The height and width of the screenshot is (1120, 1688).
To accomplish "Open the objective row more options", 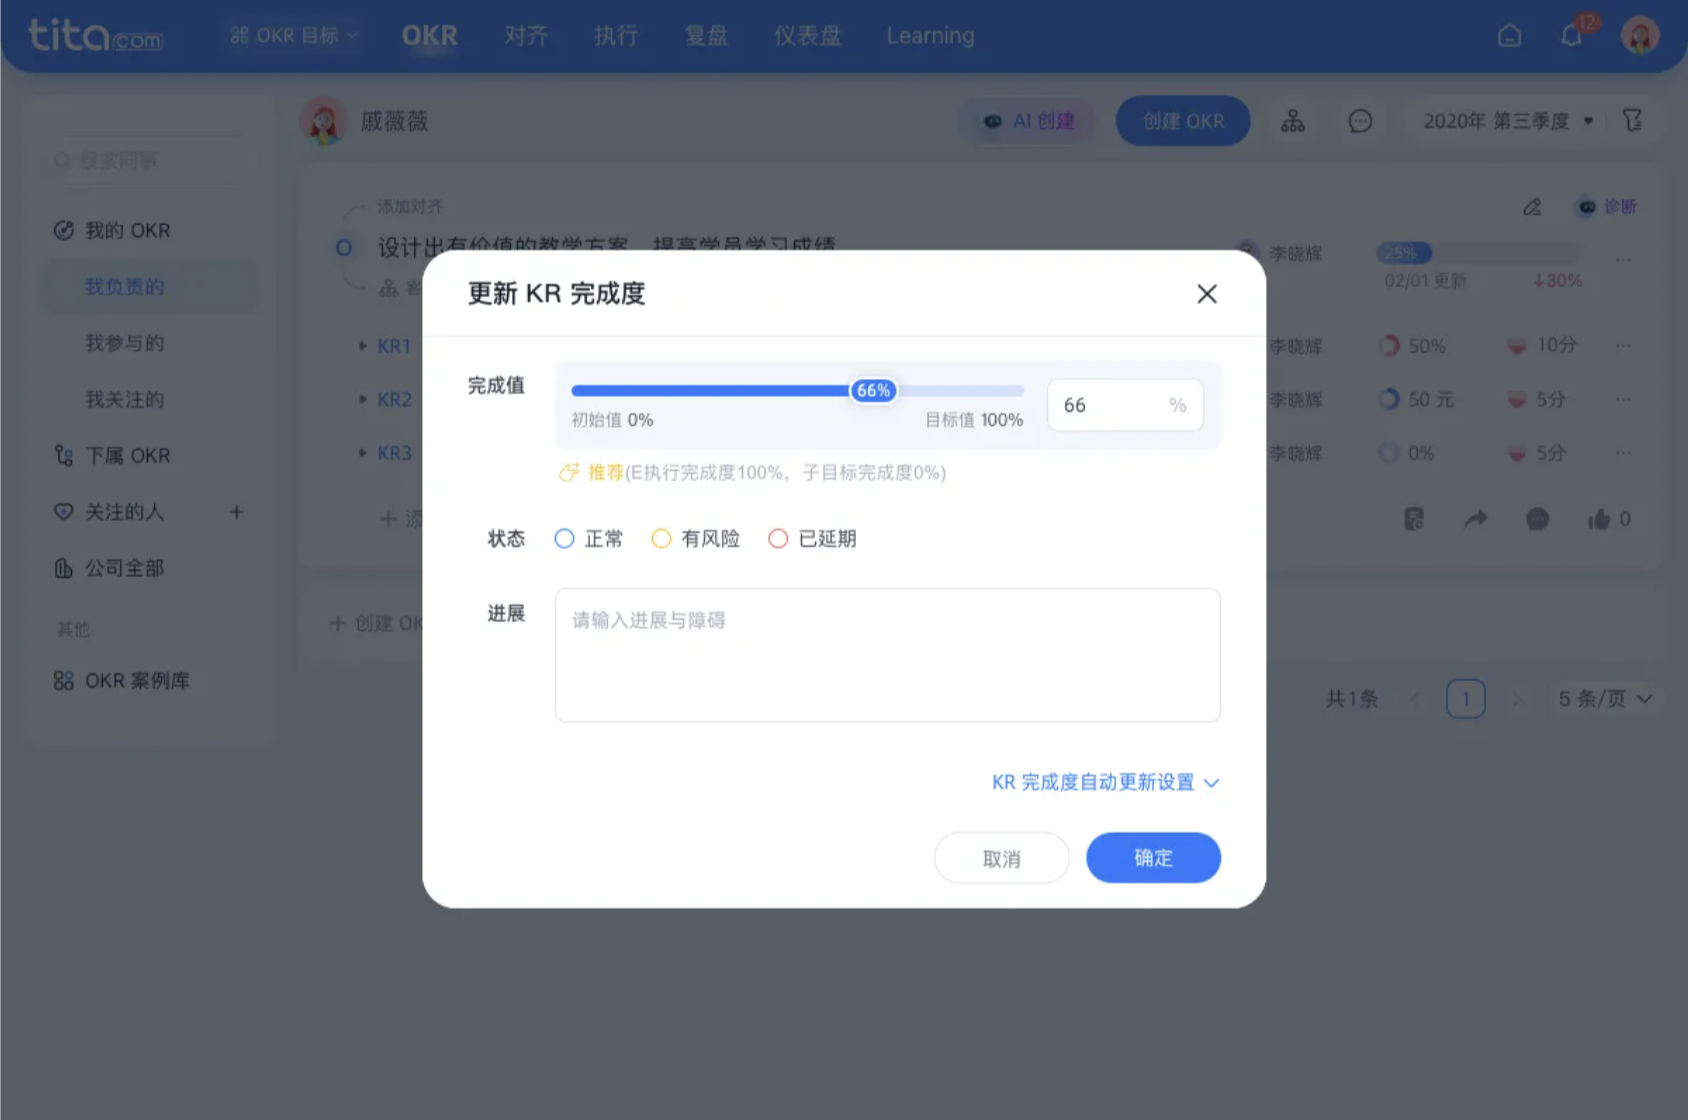I will point(1623,259).
